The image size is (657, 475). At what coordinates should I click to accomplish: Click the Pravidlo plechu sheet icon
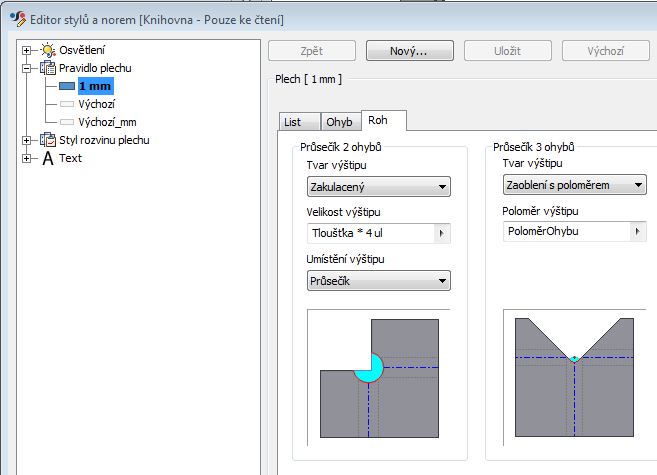[x=47, y=68]
